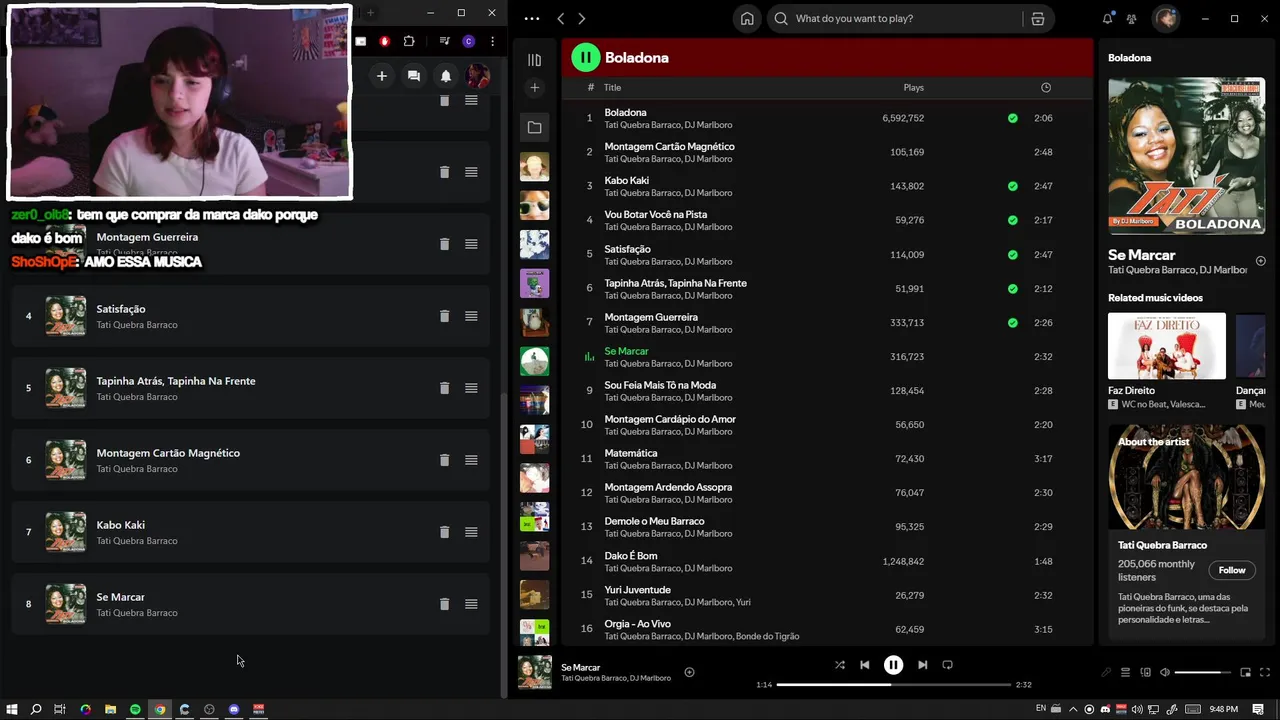Screen dimensions: 1280x720
Task: Go back in Spotify navigation
Action: [561, 18]
